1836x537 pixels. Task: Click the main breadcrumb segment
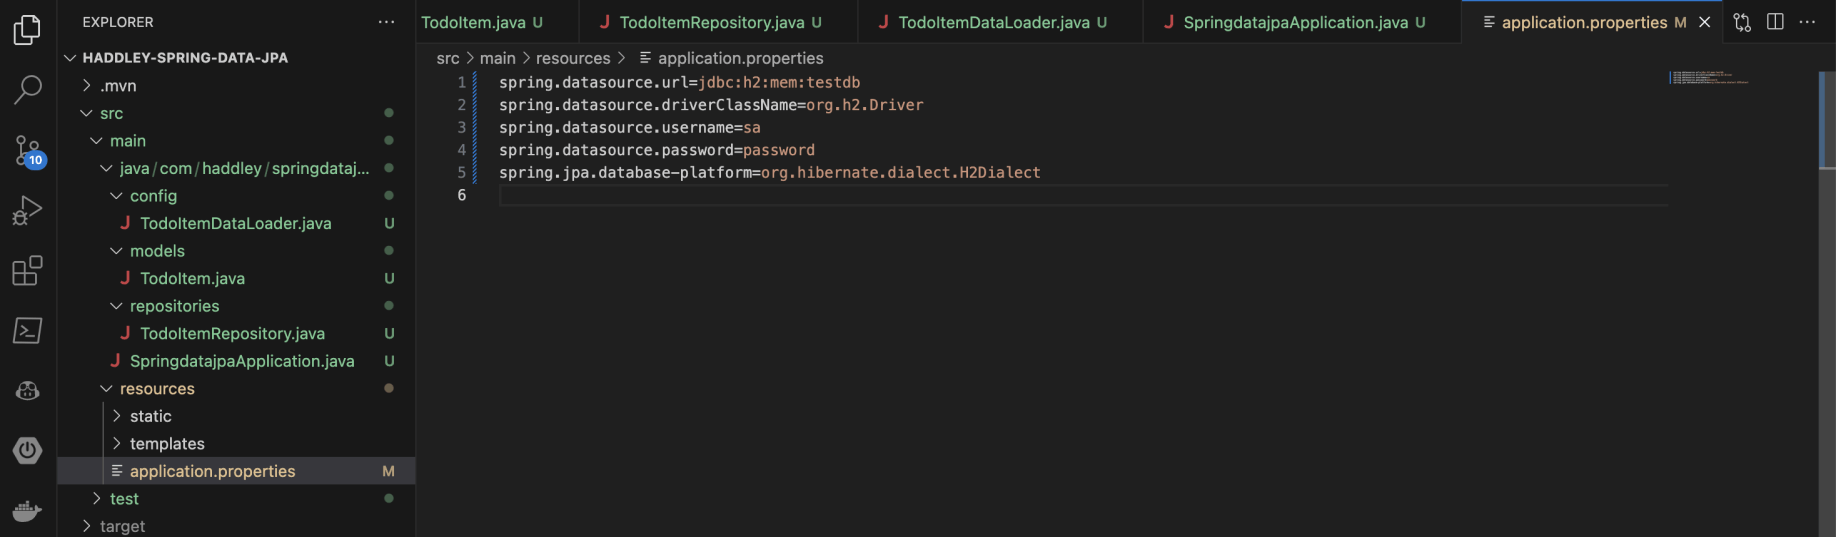(x=498, y=59)
